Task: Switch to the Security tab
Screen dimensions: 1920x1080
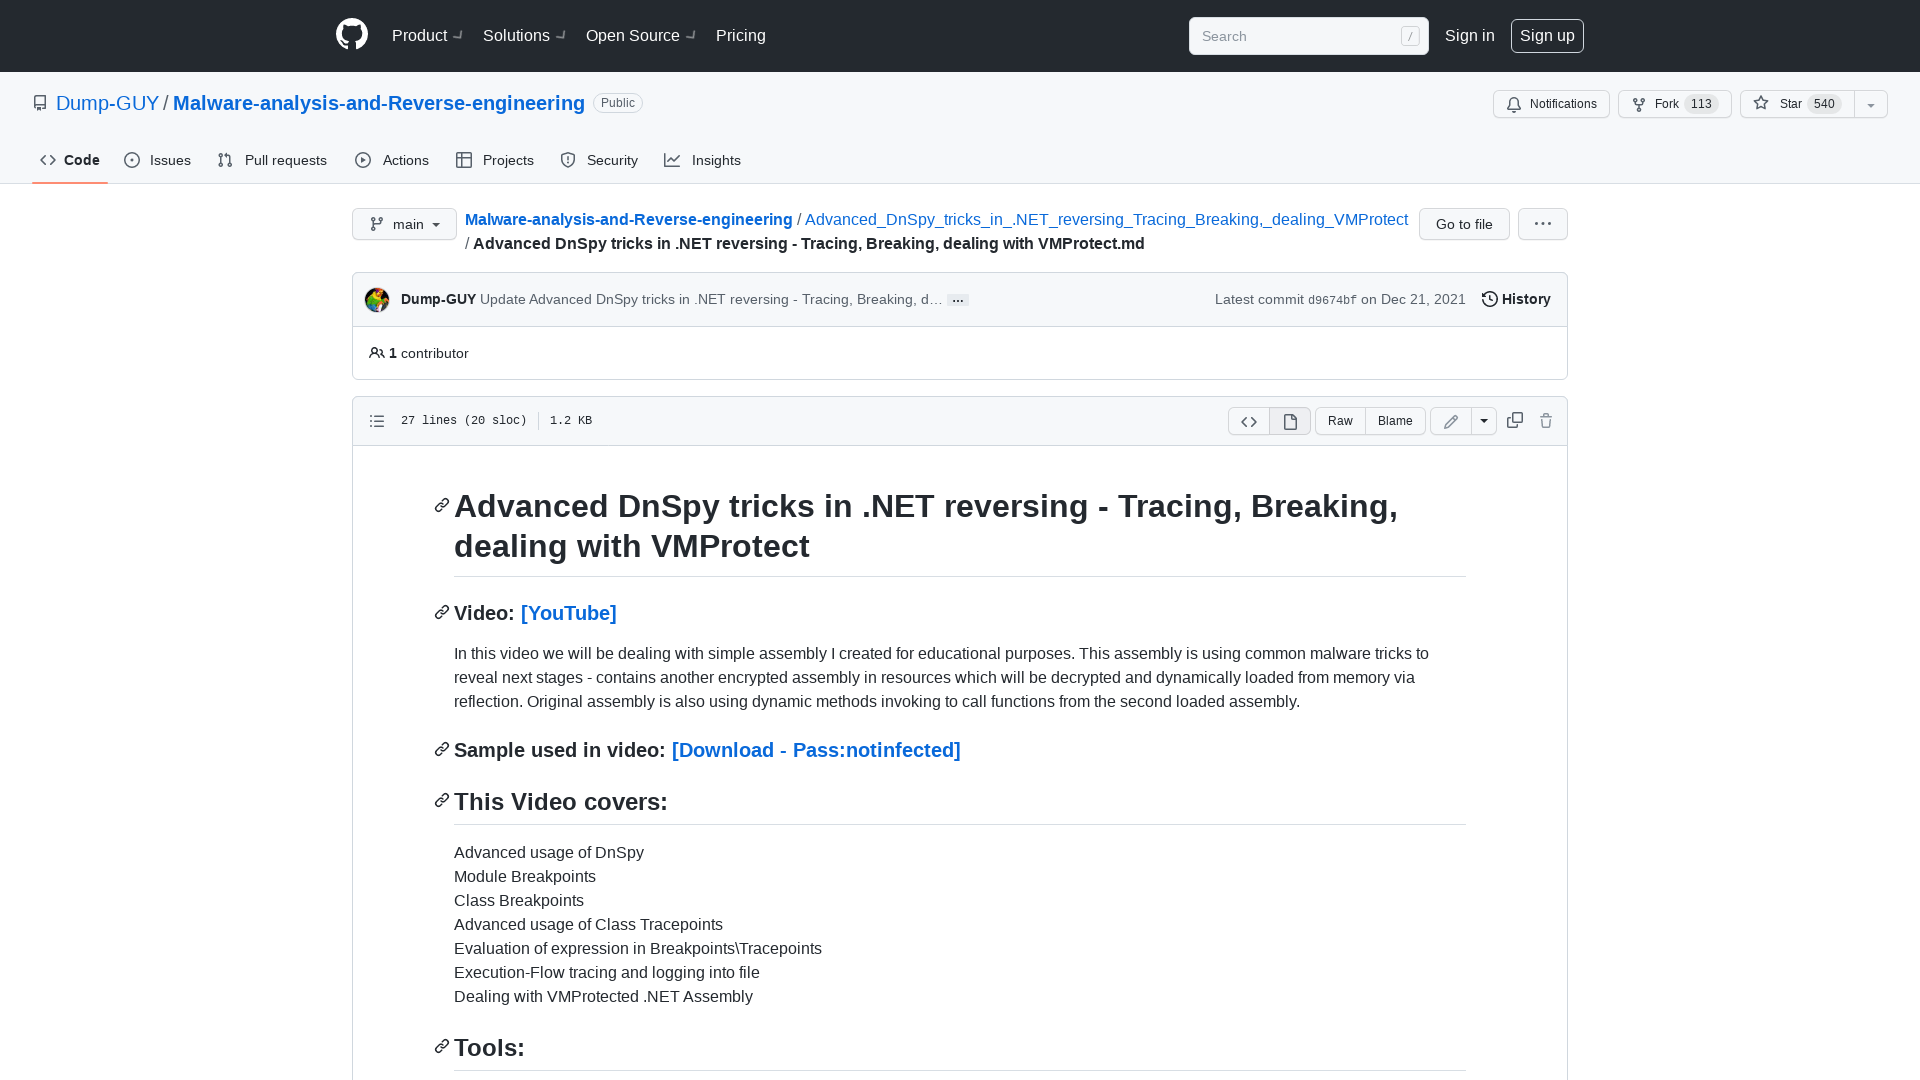Action: pos(599,160)
